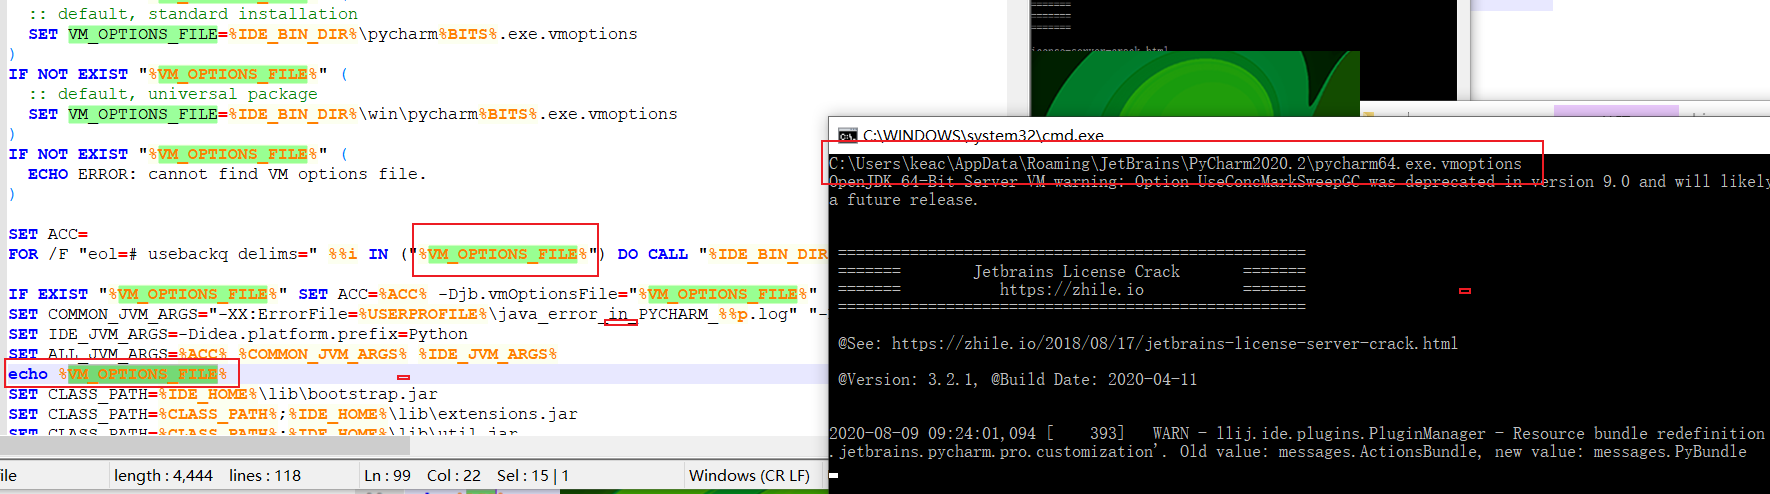Screen dimensions: 1770x494
Task: Click the @Version 3.2.1 build date line
Action: click(x=1017, y=380)
